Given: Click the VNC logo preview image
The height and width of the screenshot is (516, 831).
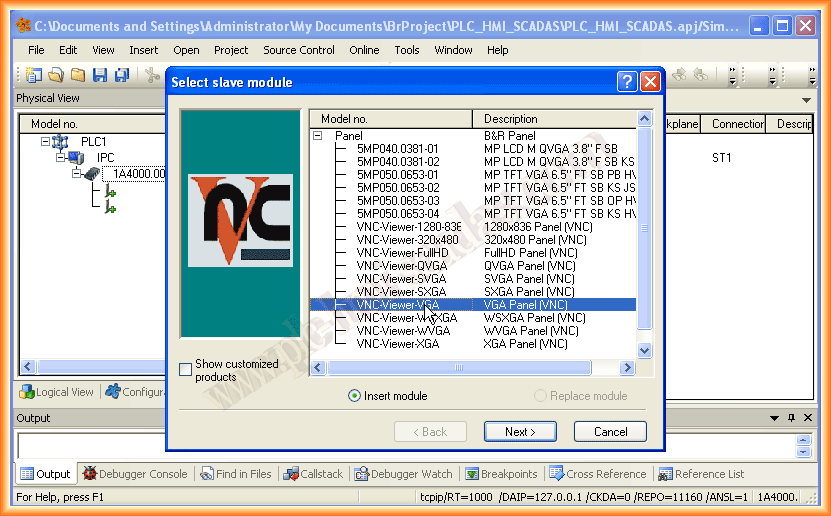Looking at the screenshot, I should (240, 221).
